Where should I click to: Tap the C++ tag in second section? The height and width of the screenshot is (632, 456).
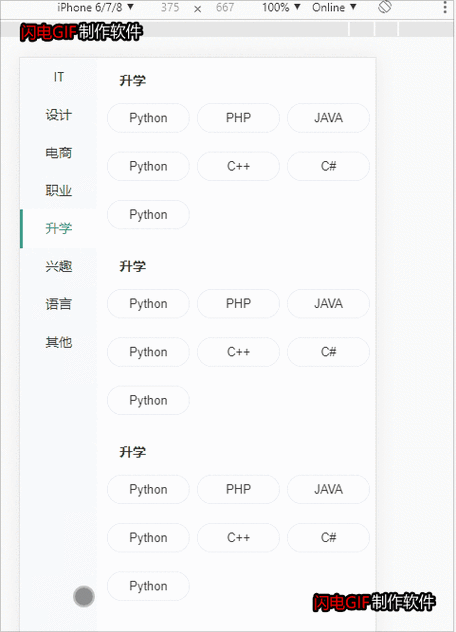(x=238, y=352)
